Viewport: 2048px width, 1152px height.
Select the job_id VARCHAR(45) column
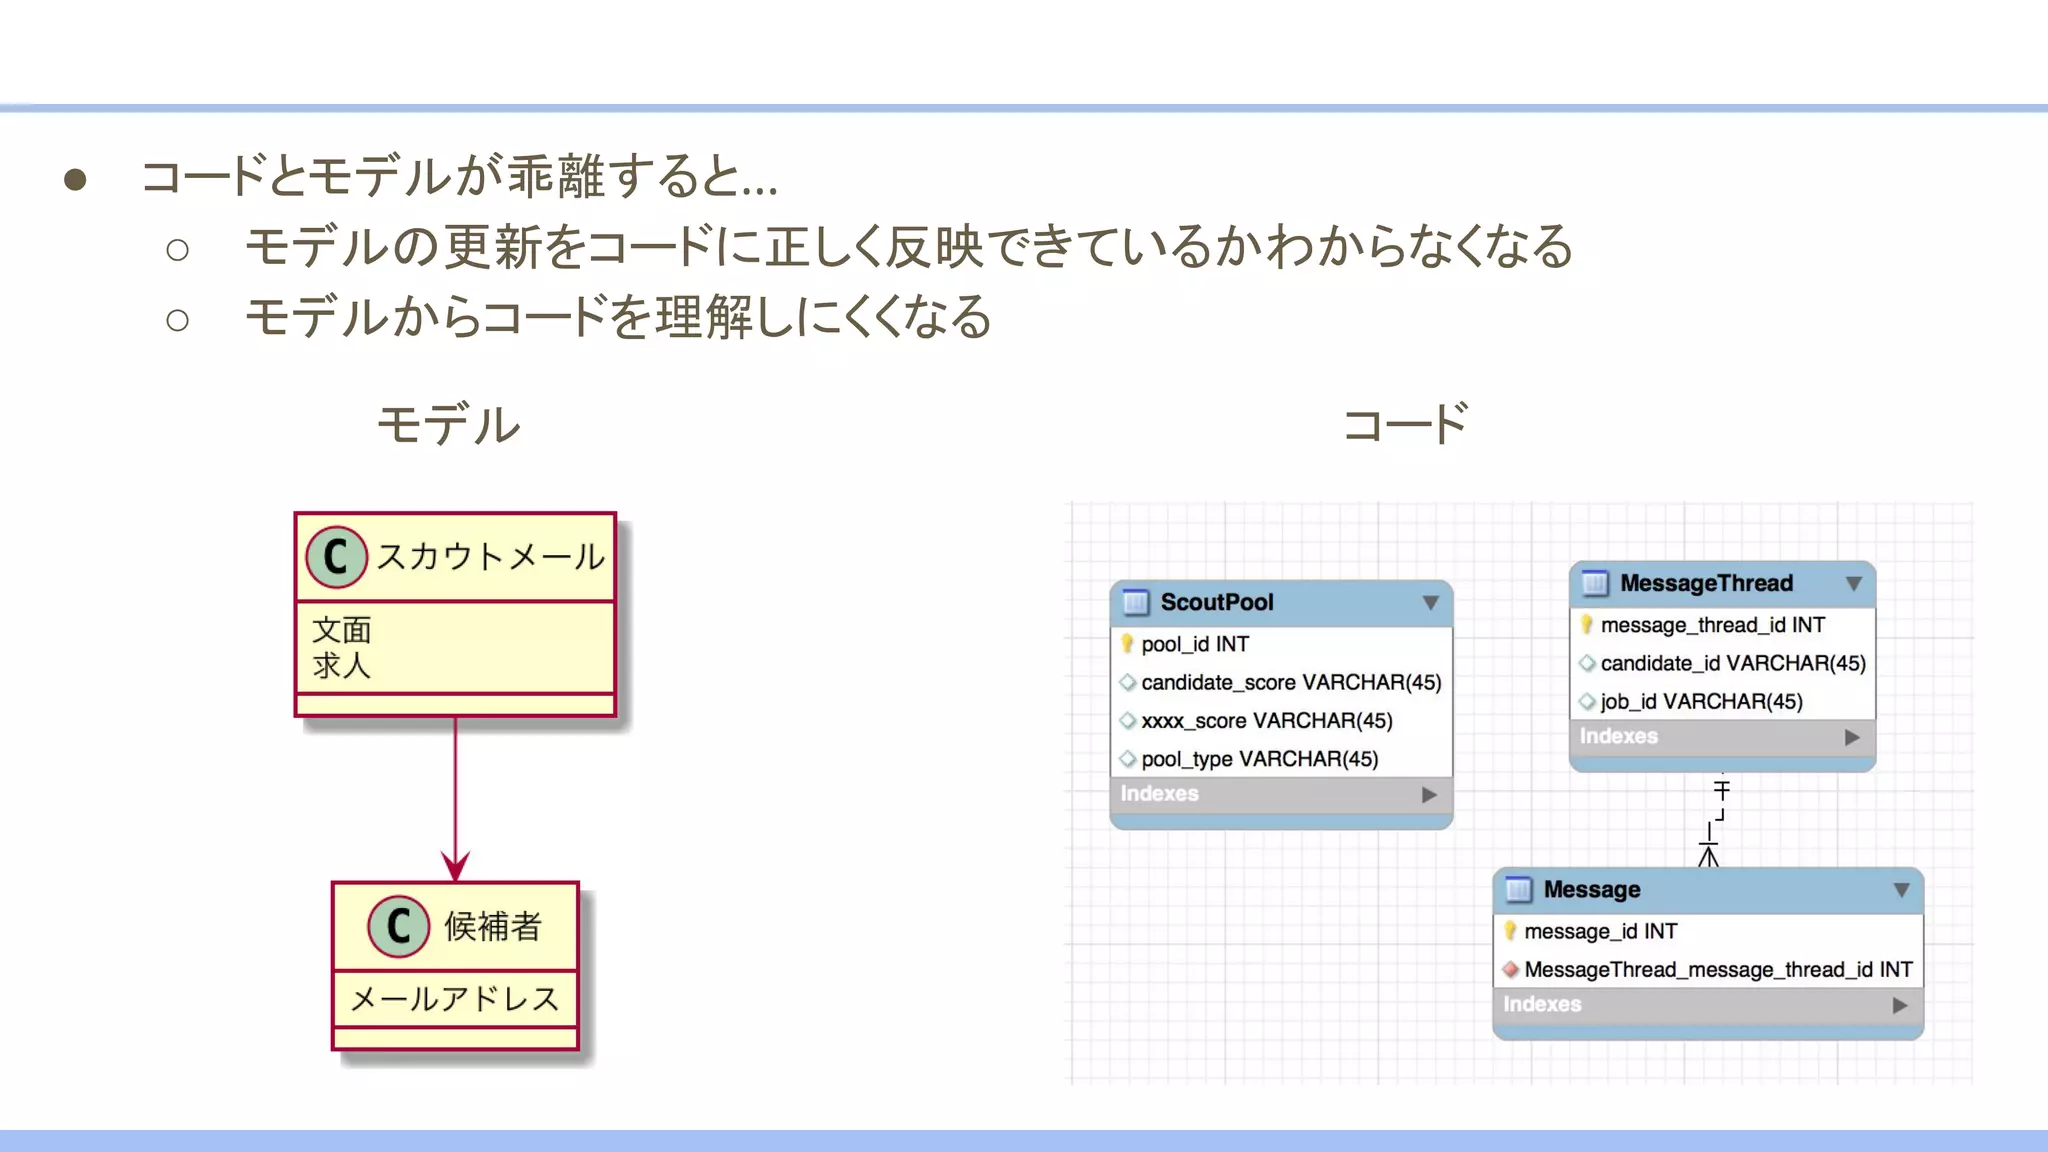coord(1701,701)
